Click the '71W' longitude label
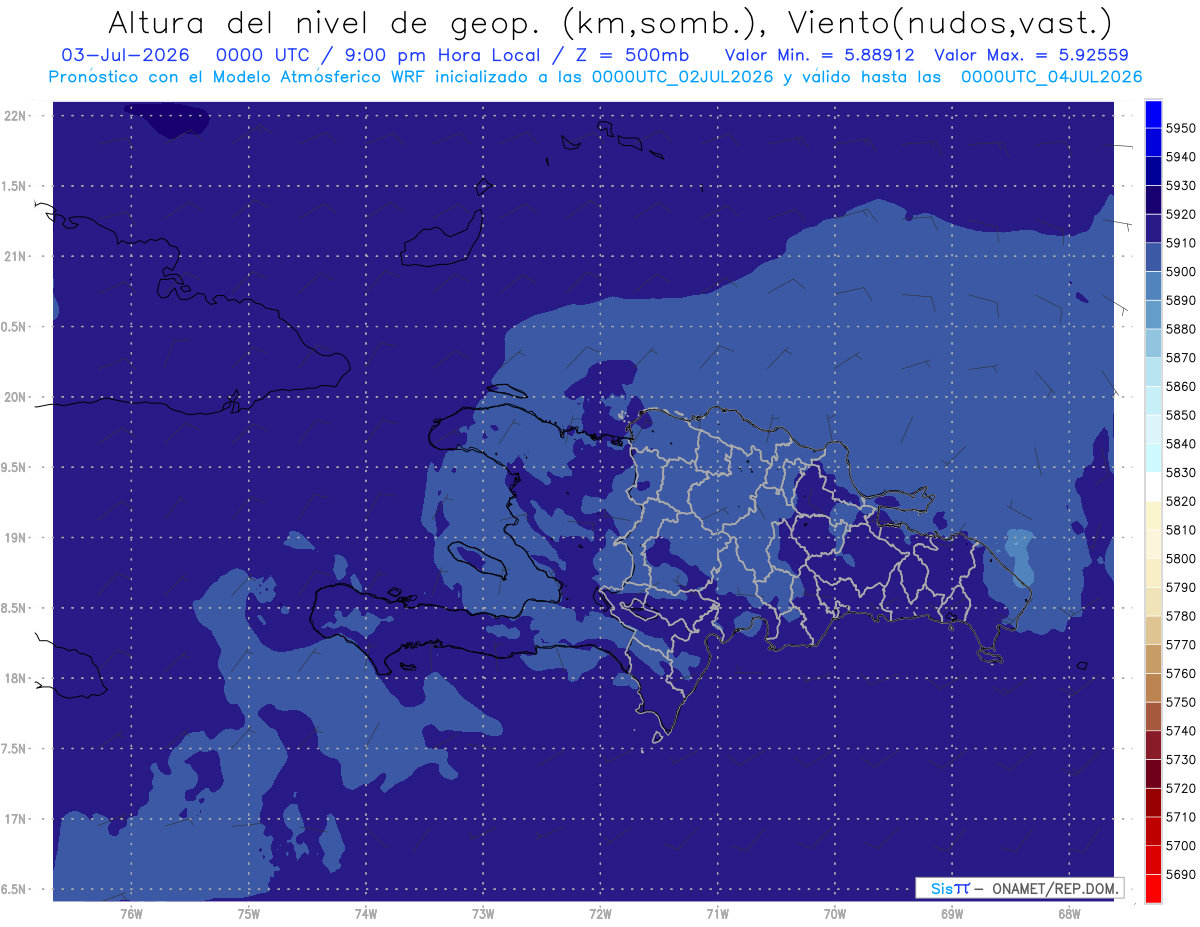The height and width of the screenshot is (927, 1200). coord(717,913)
